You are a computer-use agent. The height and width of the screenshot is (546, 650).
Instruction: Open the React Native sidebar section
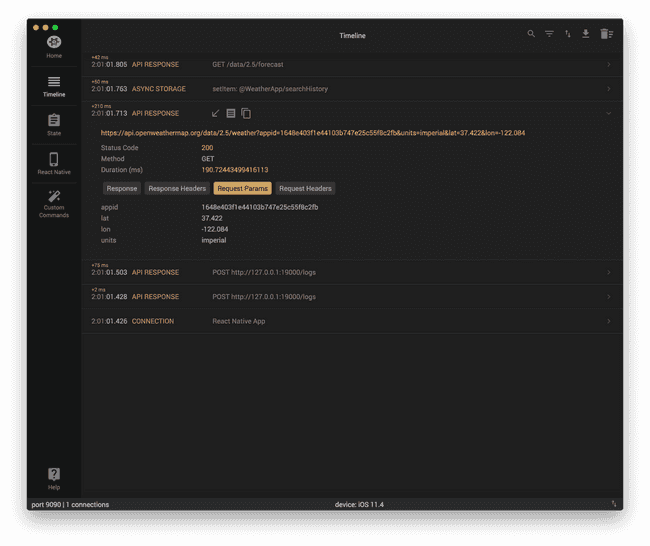(x=54, y=163)
